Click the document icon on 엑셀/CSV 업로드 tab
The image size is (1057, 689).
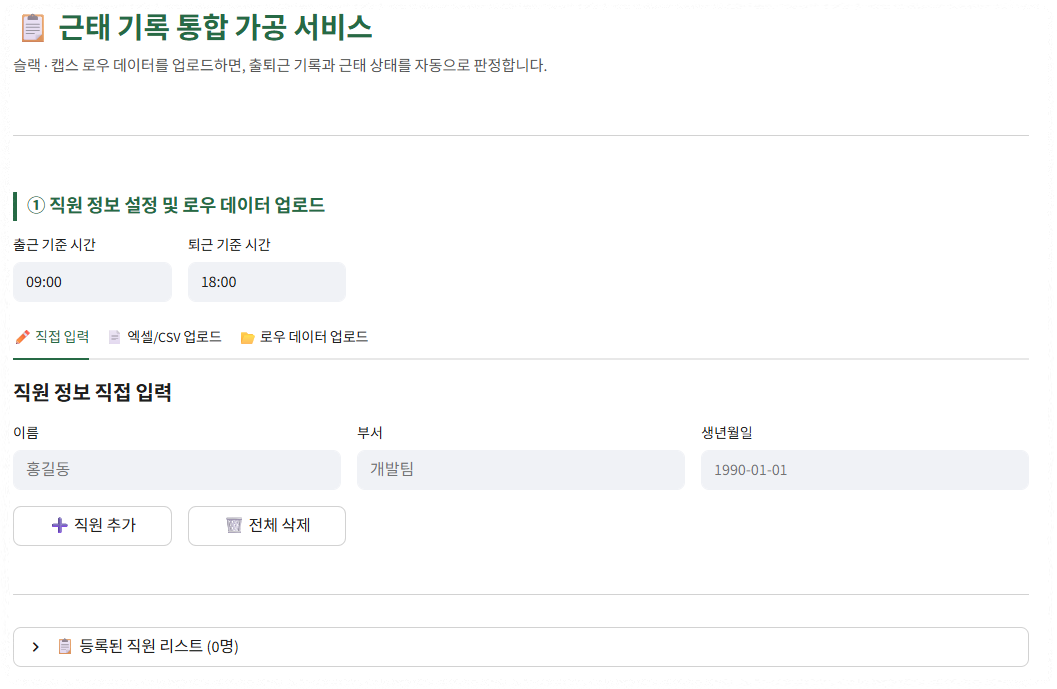[113, 338]
